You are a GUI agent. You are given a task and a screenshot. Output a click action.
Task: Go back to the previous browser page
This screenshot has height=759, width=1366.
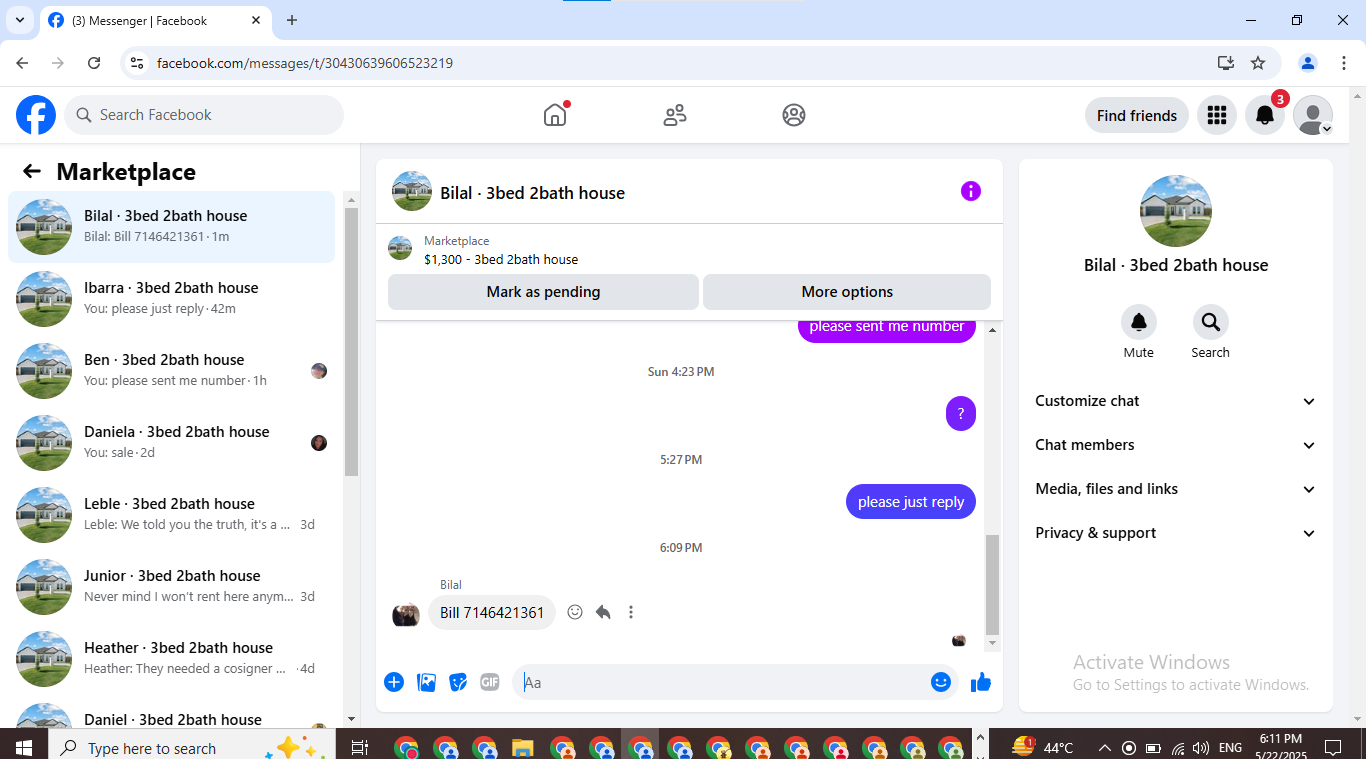pos(22,63)
